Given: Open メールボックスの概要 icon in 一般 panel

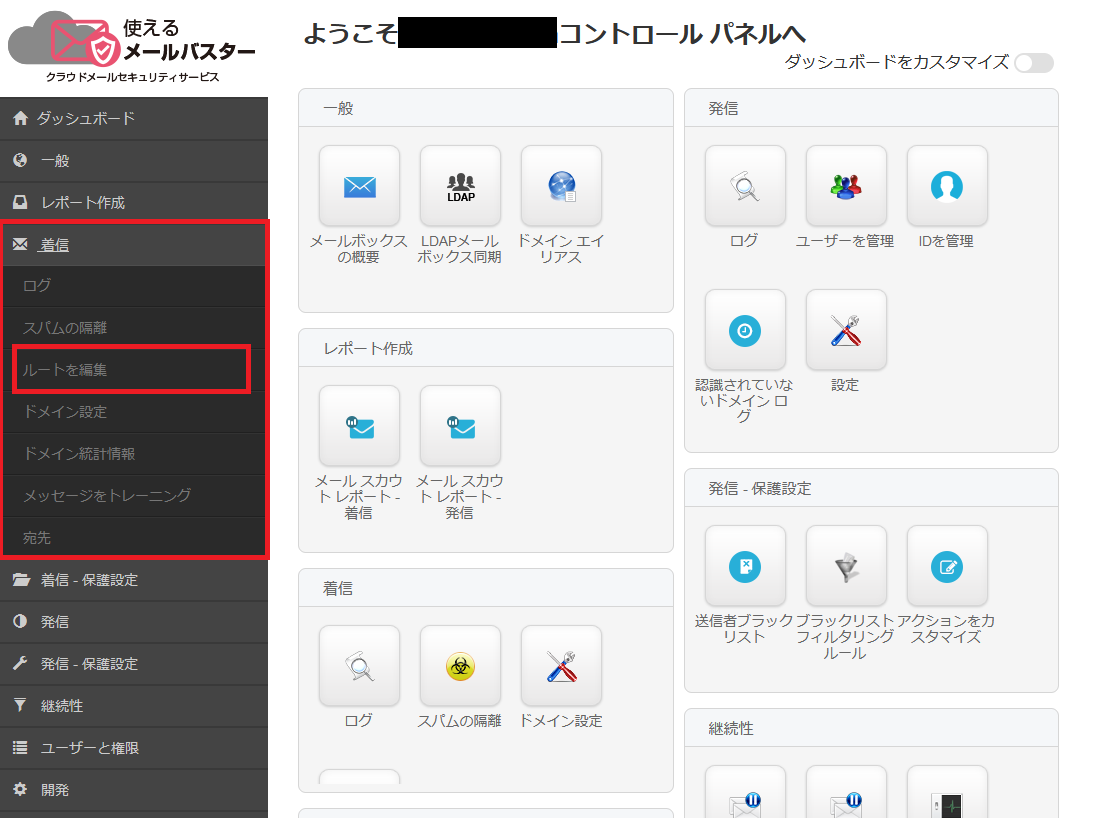Looking at the screenshot, I should (x=359, y=186).
